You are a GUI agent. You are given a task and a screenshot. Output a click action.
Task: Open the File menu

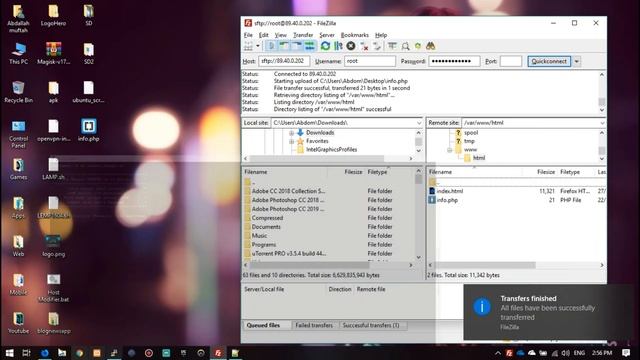(x=248, y=35)
